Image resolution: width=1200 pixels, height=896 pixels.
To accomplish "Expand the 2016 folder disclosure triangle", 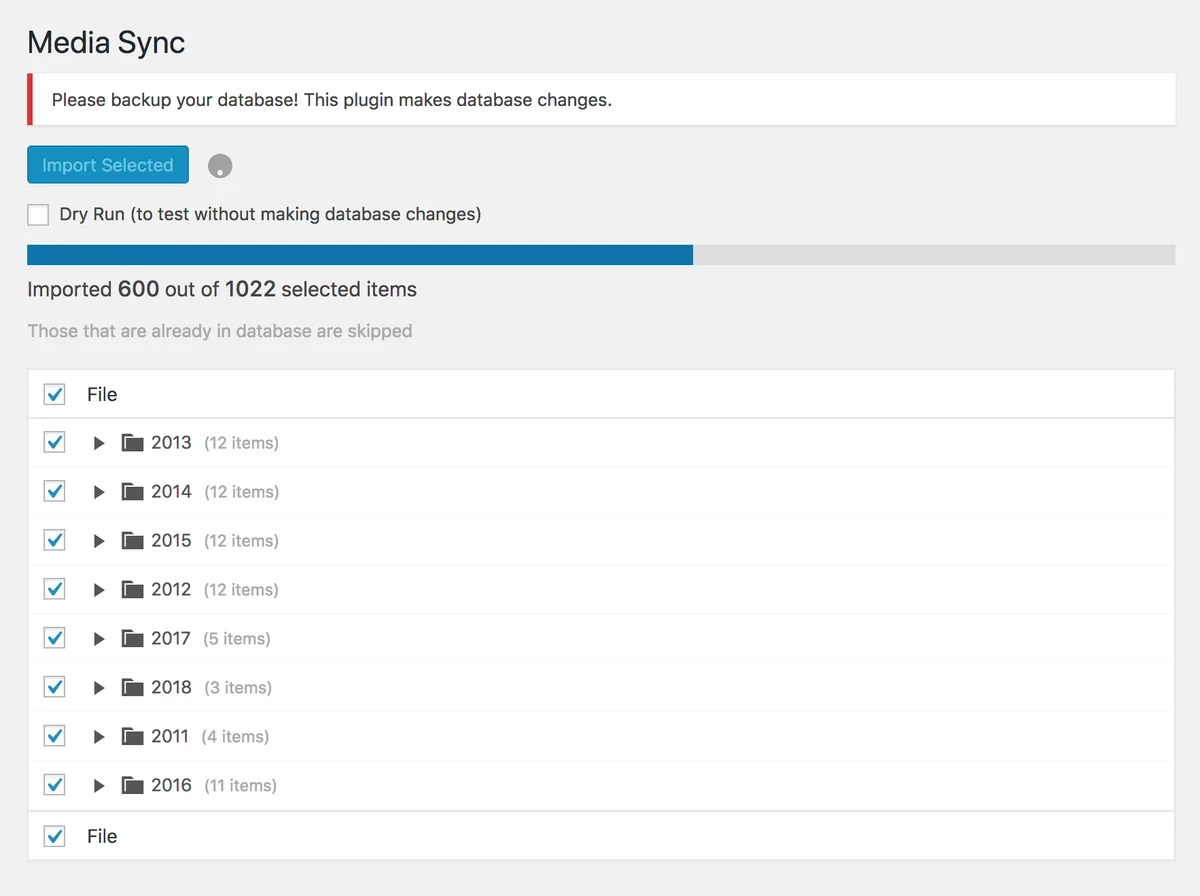I will 99,786.
